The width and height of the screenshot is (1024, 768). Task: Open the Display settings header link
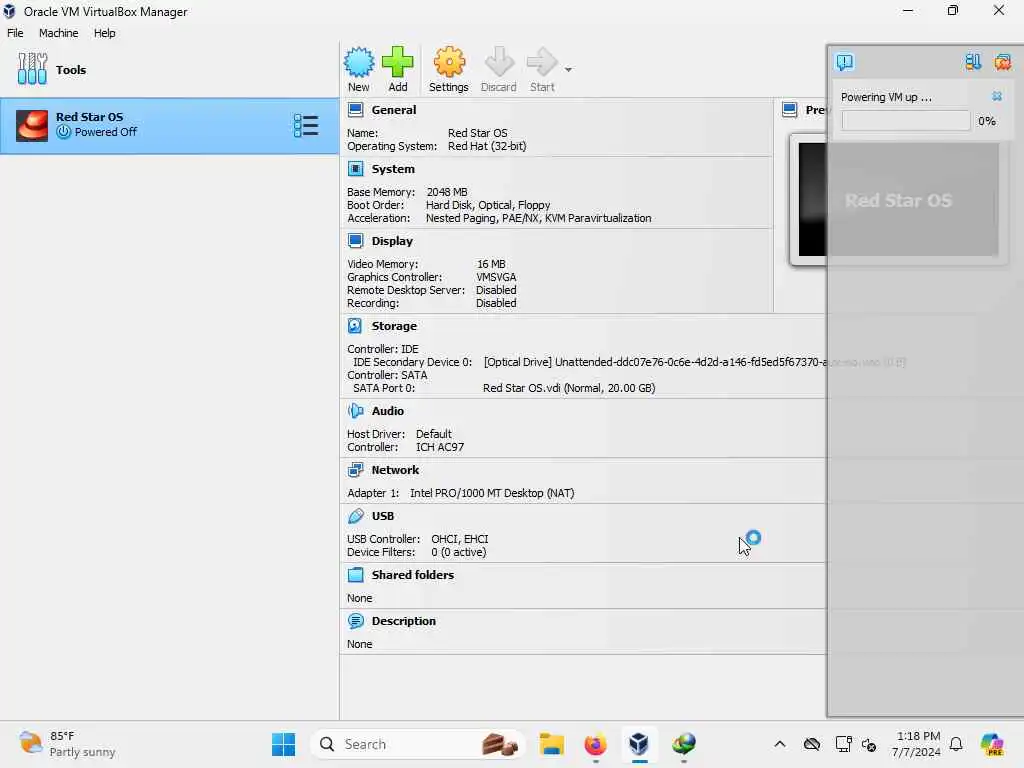pos(392,241)
